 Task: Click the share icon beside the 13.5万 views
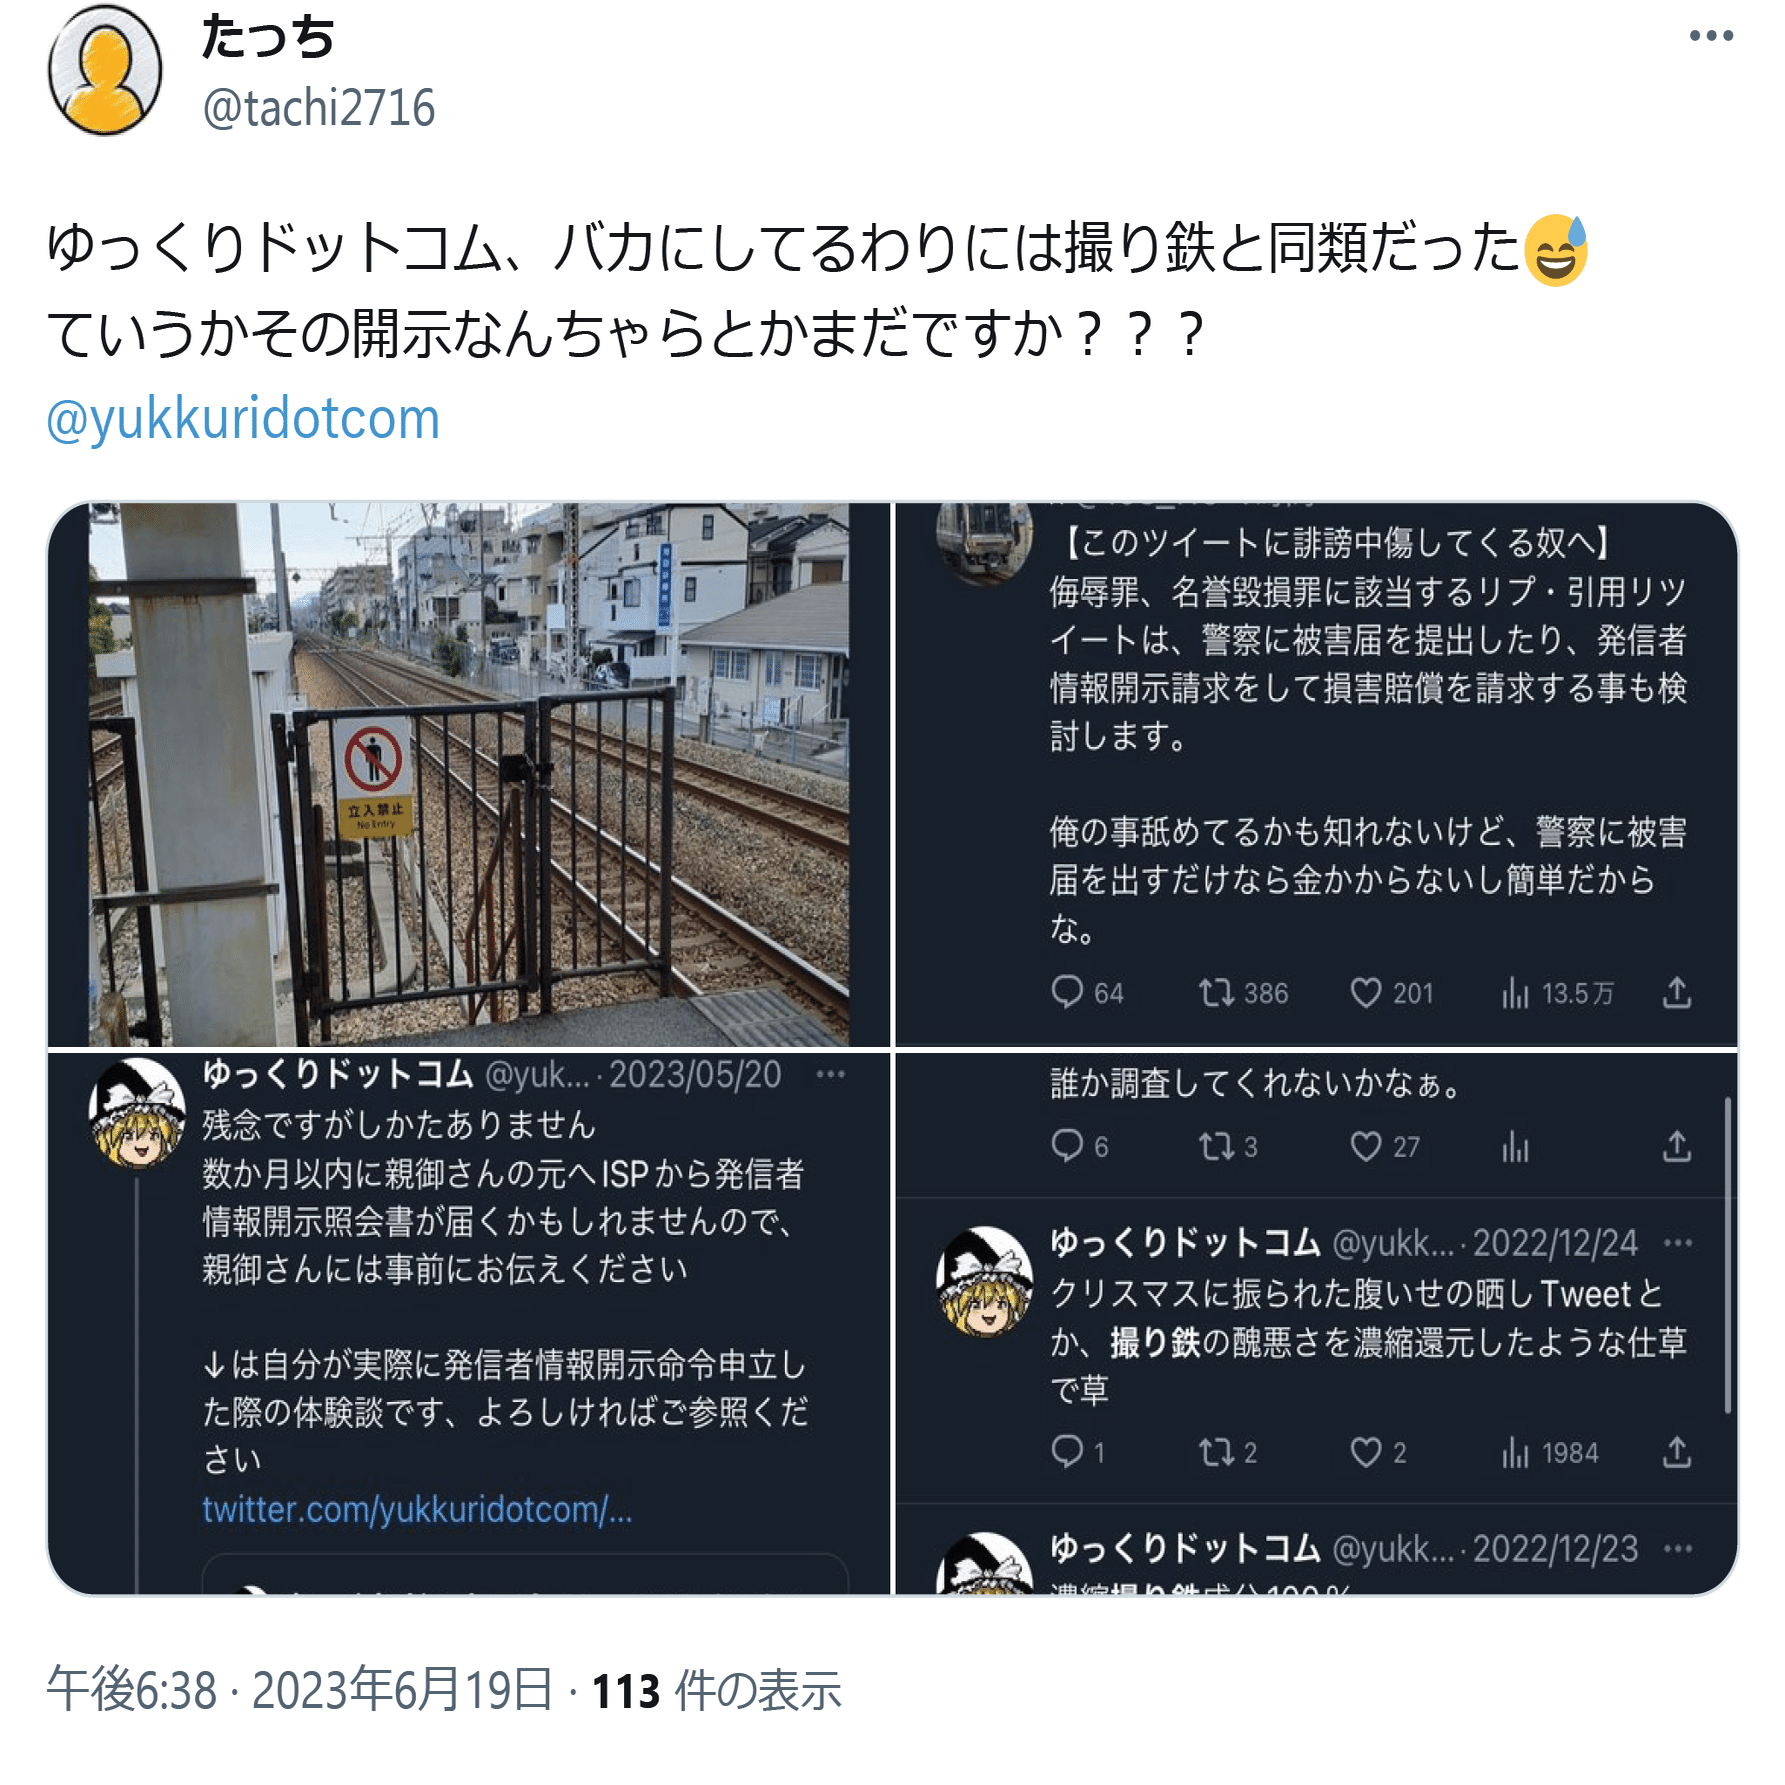(x=1677, y=992)
